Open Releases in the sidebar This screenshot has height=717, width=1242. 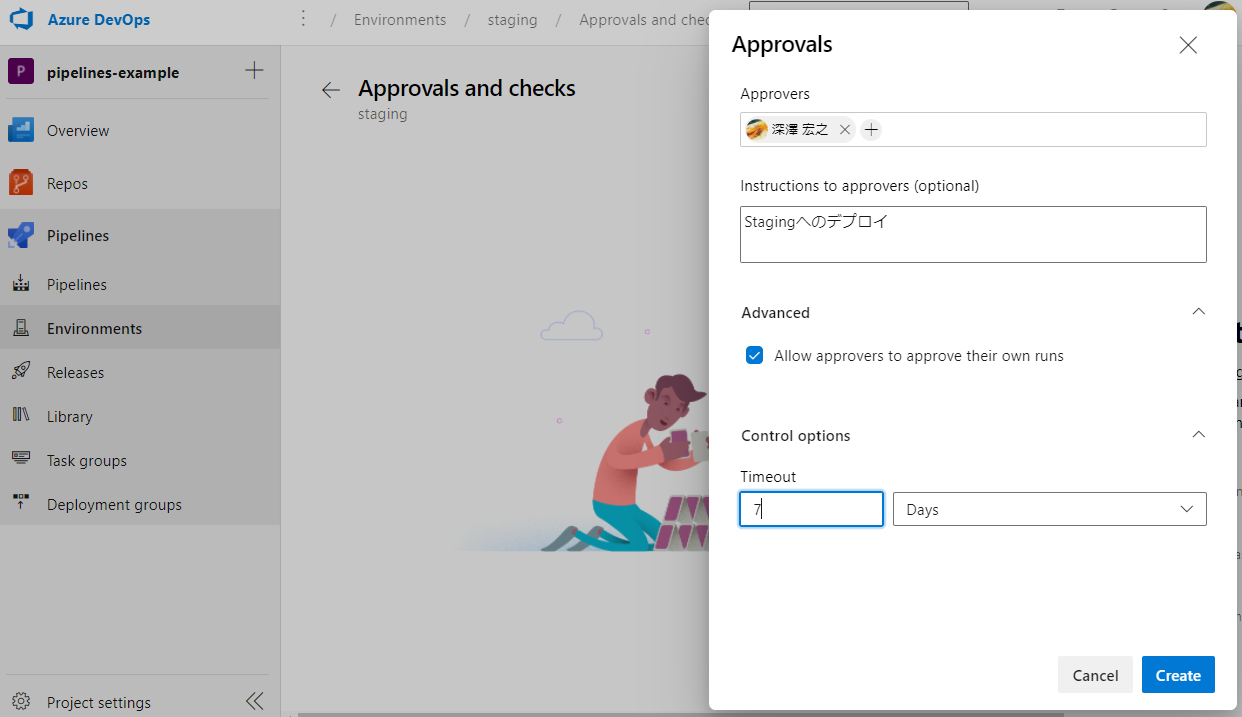(x=75, y=372)
